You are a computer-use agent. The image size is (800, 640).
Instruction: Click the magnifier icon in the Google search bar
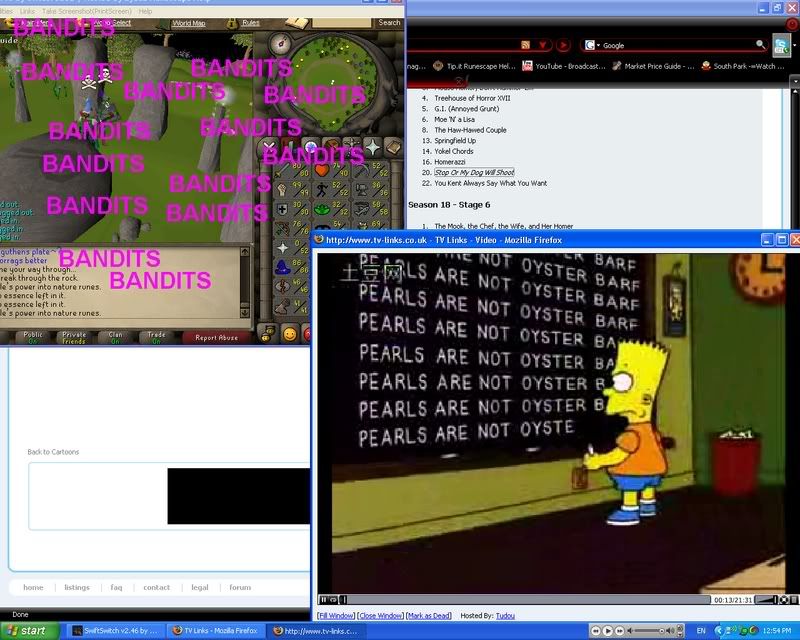760,44
